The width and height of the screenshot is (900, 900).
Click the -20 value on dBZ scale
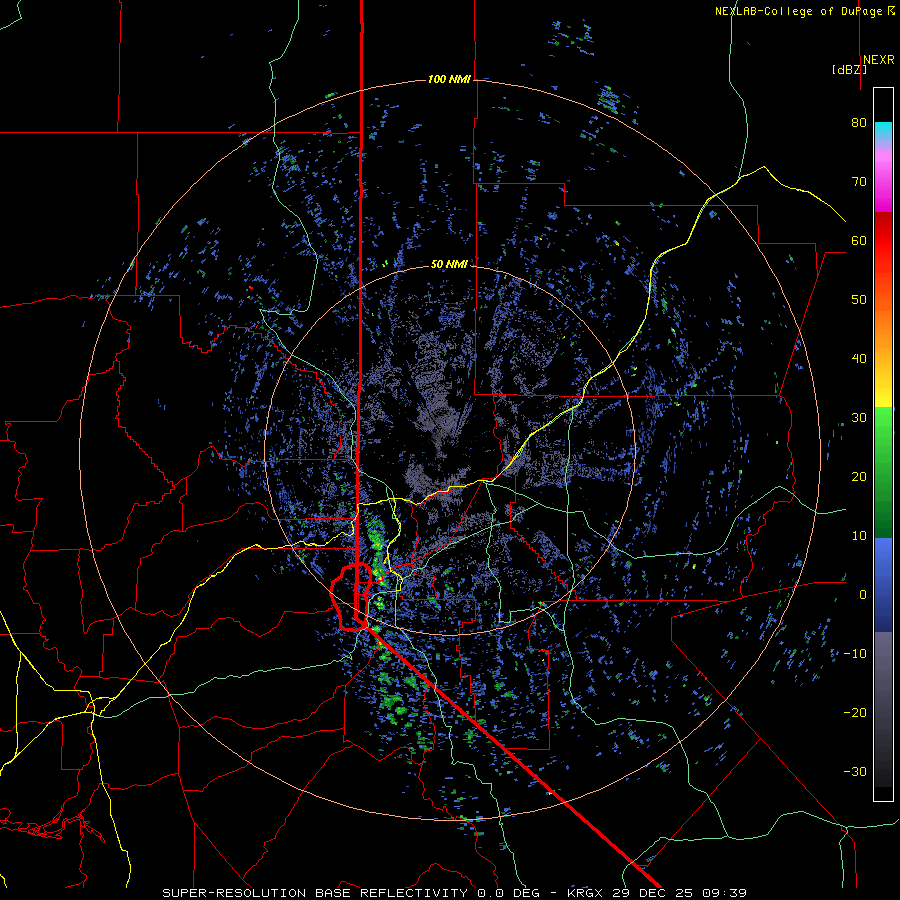[855, 712]
